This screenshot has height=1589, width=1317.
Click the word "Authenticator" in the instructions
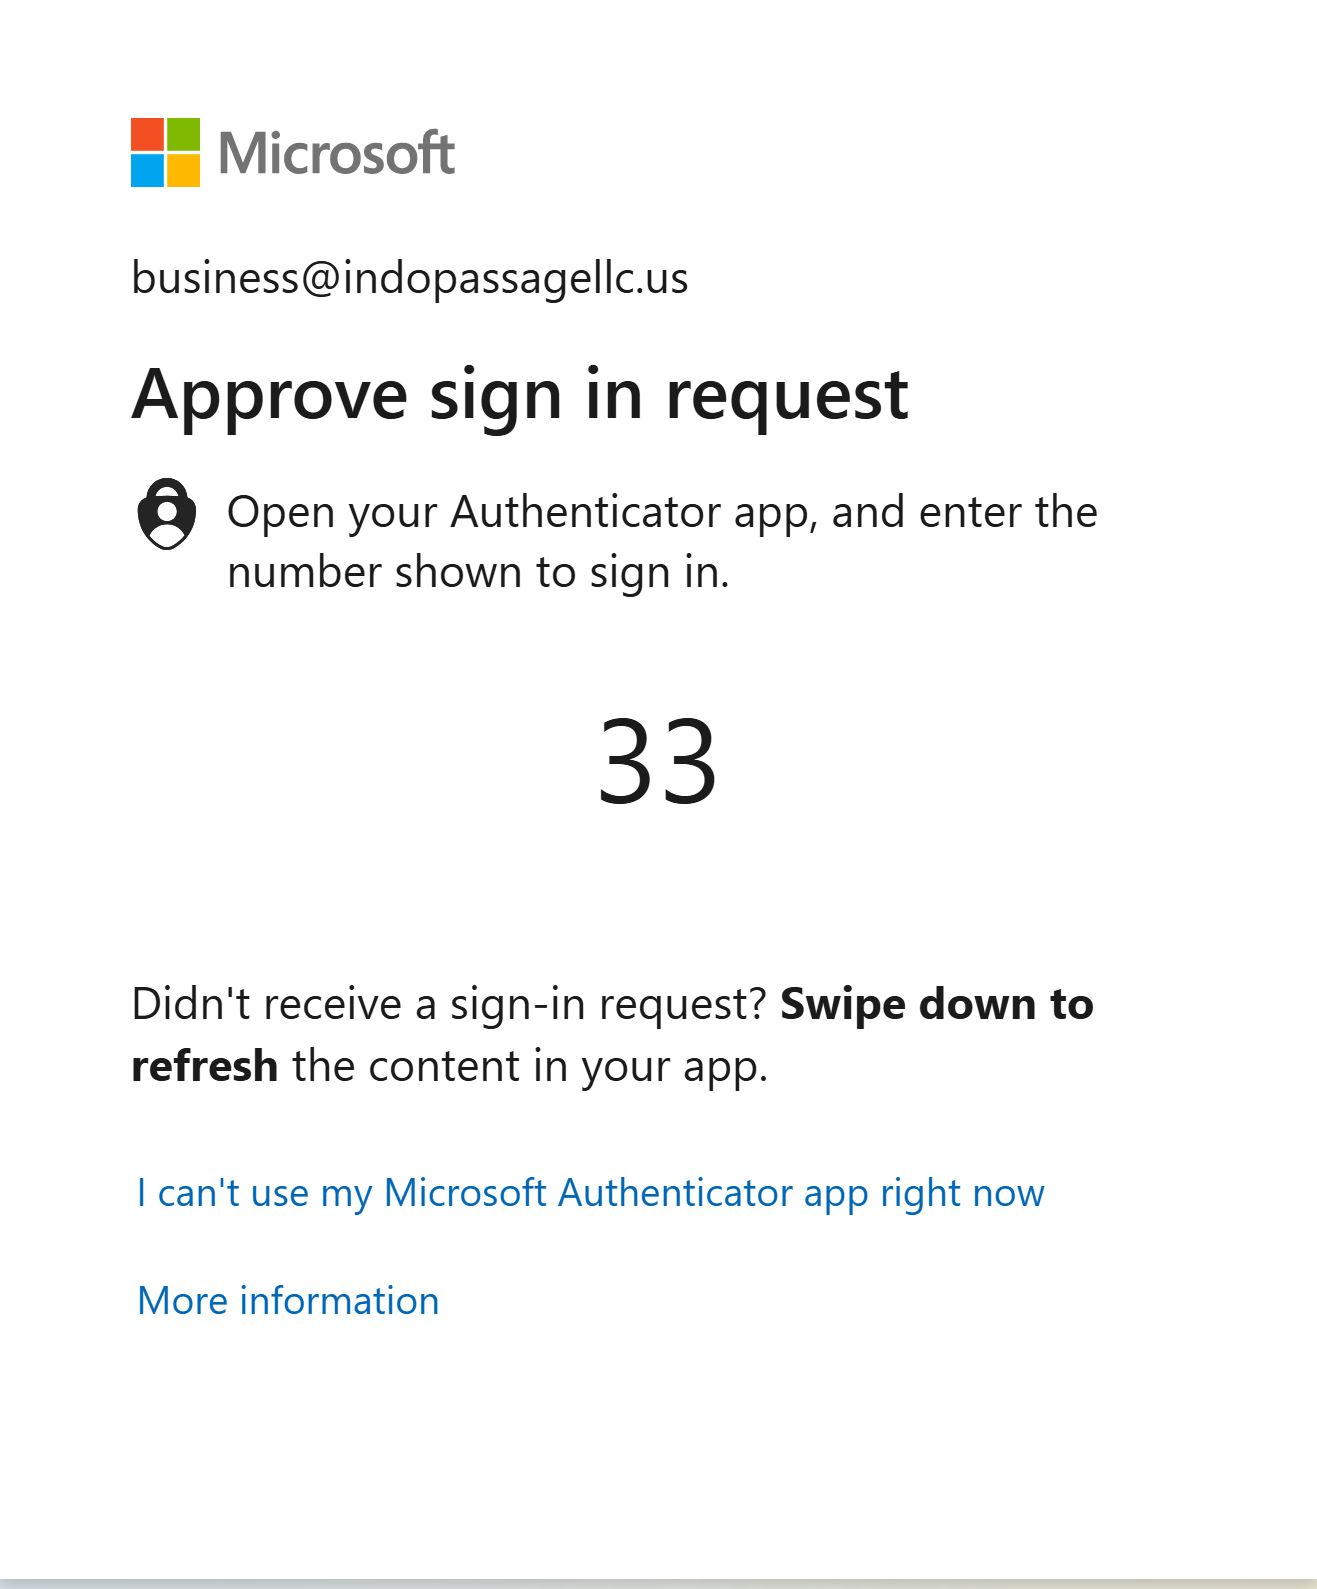[x=585, y=512]
